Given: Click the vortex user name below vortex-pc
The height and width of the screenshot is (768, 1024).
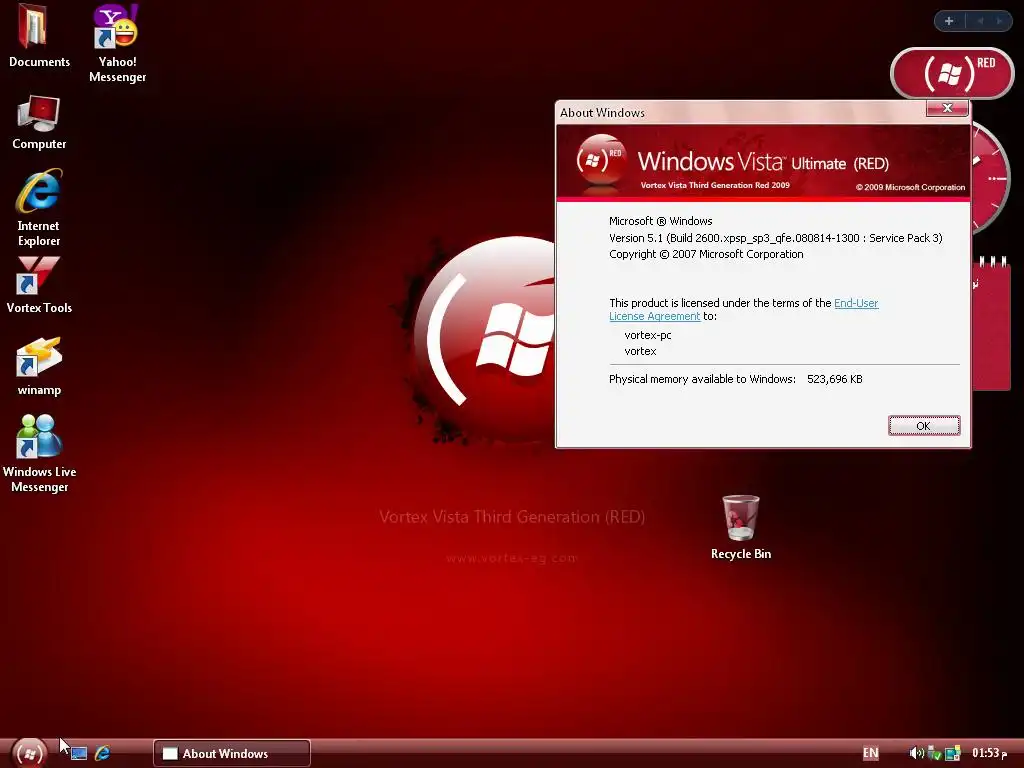Looking at the screenshot, I should point(640,351).
